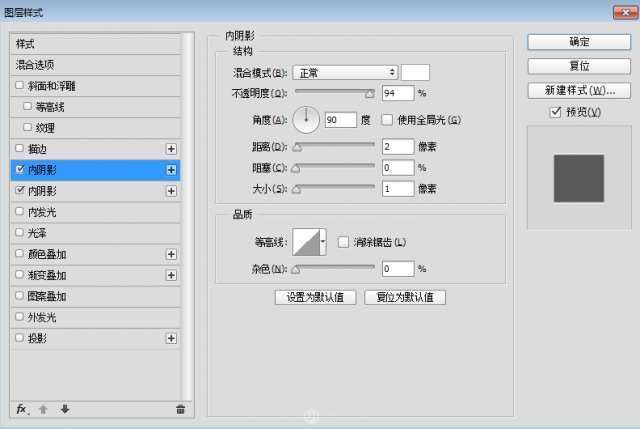Open the white shadow color swatch
This screenshot has width=640, height=429.
coord(415,73)
